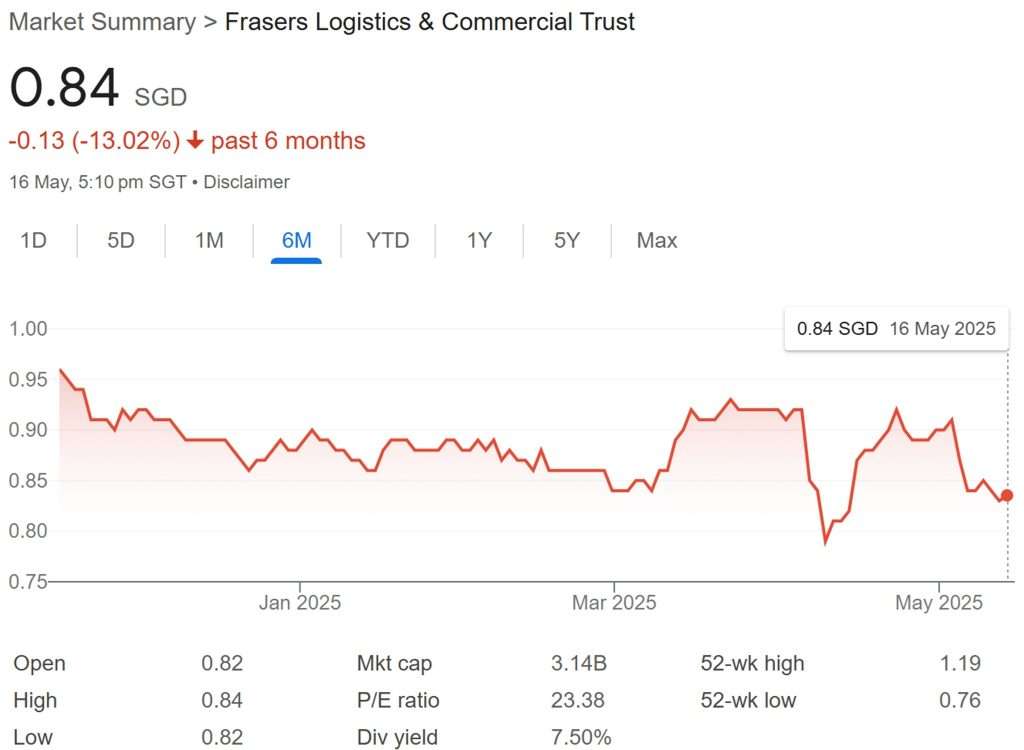1024x750 pixels.
Task: Click the Market Summary breadcrumb link
Action: tap(102, 22)
